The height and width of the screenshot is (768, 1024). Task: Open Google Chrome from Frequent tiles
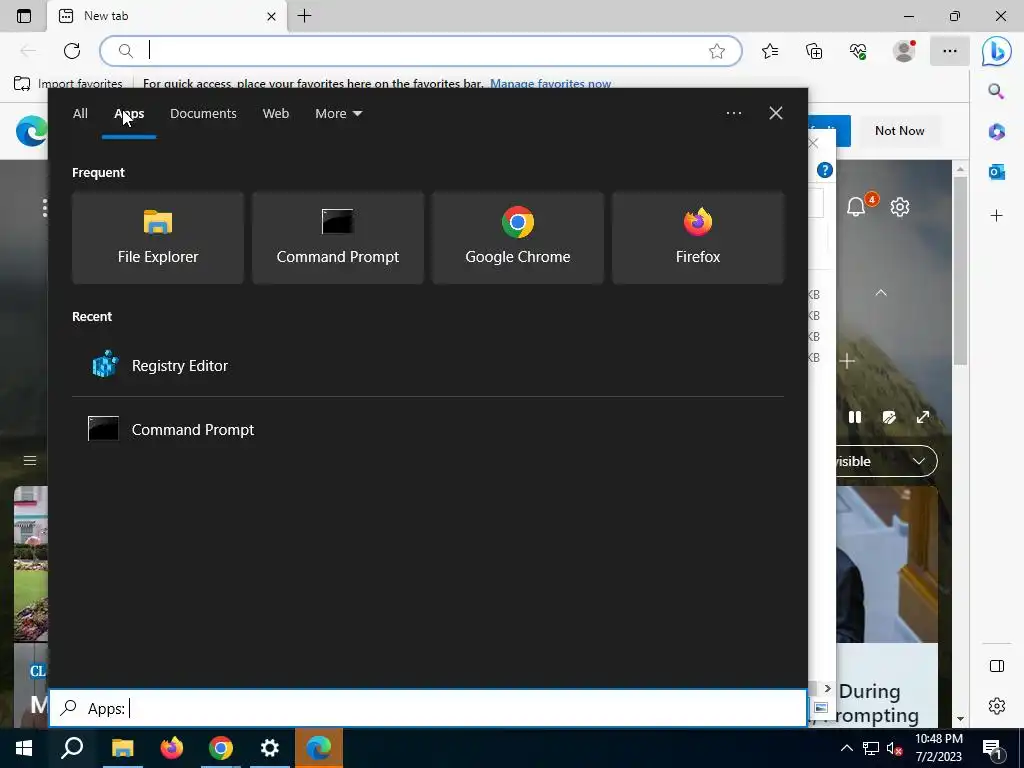point(518,238)
